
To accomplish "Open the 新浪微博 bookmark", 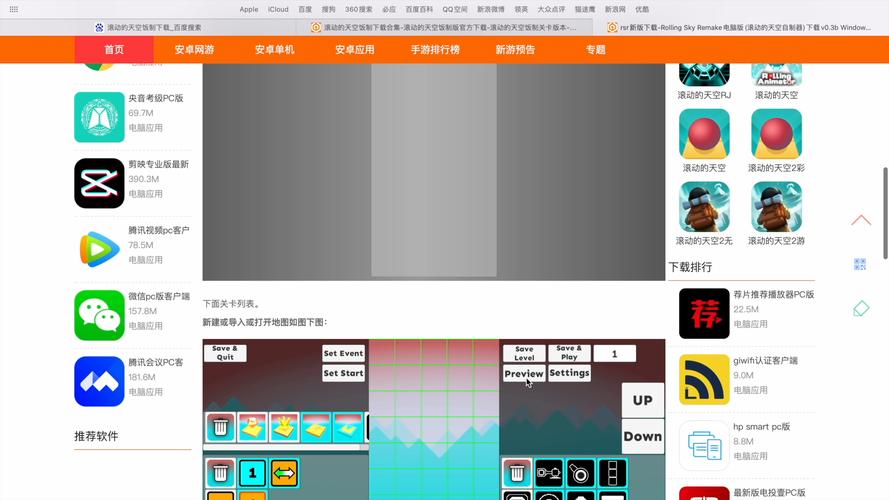I will (x=490, y=9).
